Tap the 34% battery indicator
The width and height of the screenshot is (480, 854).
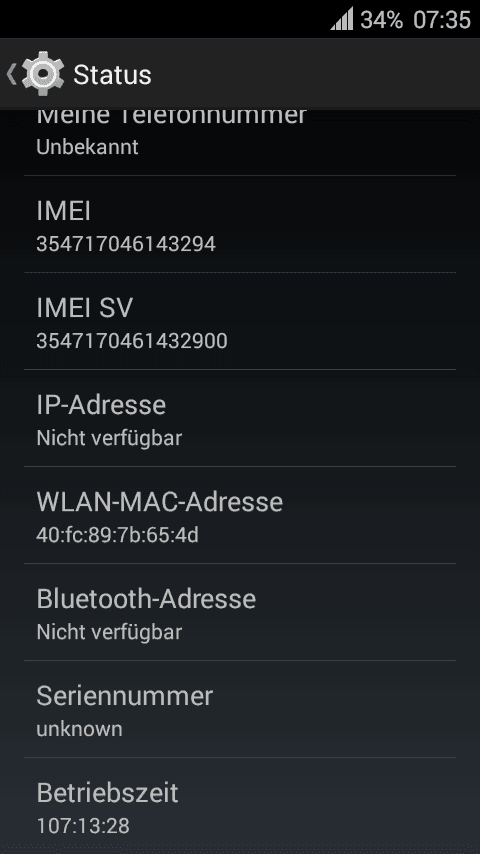[x=381, y=20]
